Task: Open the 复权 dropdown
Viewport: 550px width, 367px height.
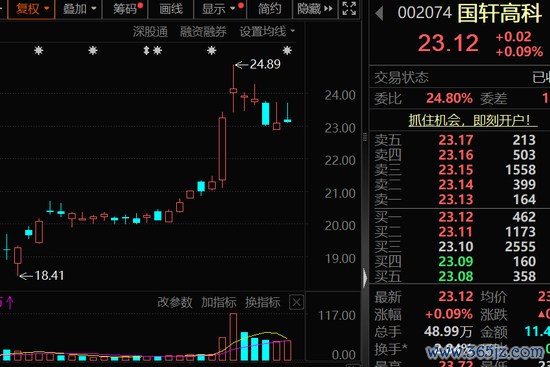Action: [31, 9]
